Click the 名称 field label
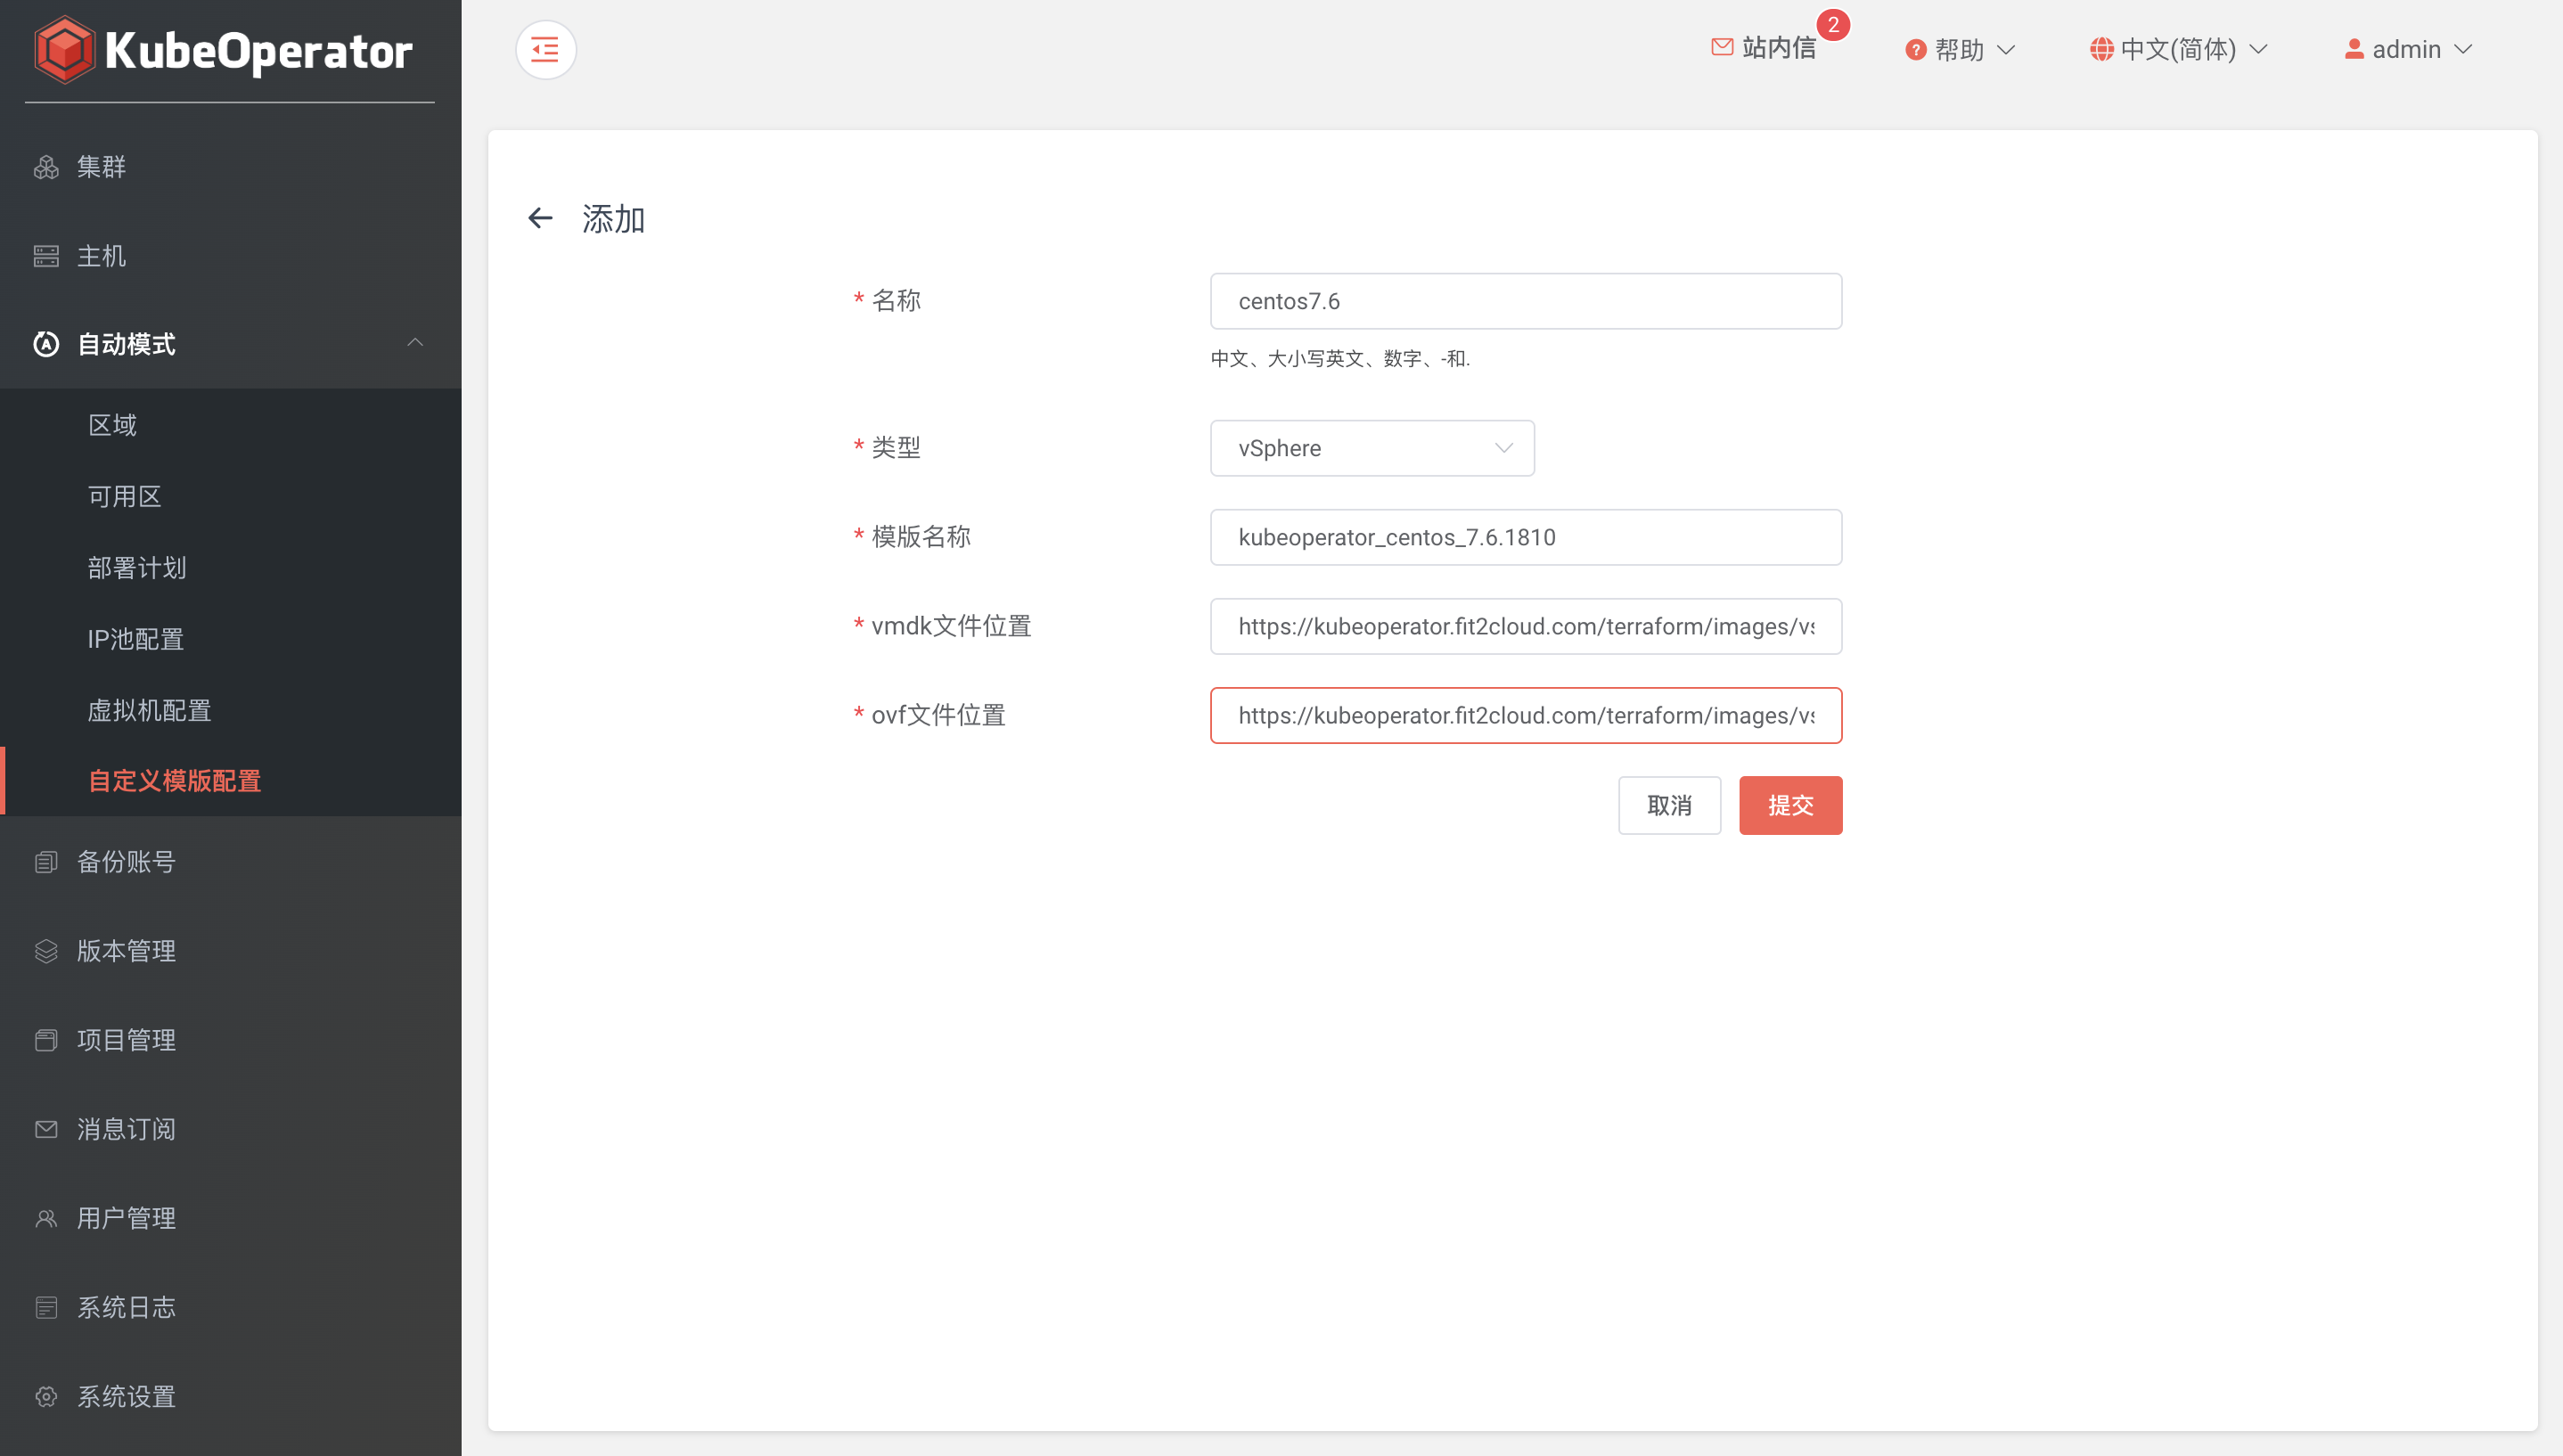The width and height of the screenshot is (2563, 1456). coord(896,300)
